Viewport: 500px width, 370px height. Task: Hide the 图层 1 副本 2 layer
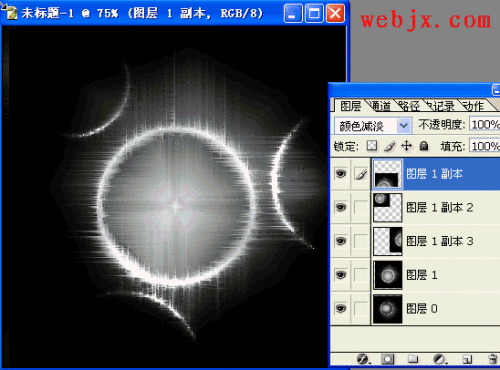[x=341, y=207]
